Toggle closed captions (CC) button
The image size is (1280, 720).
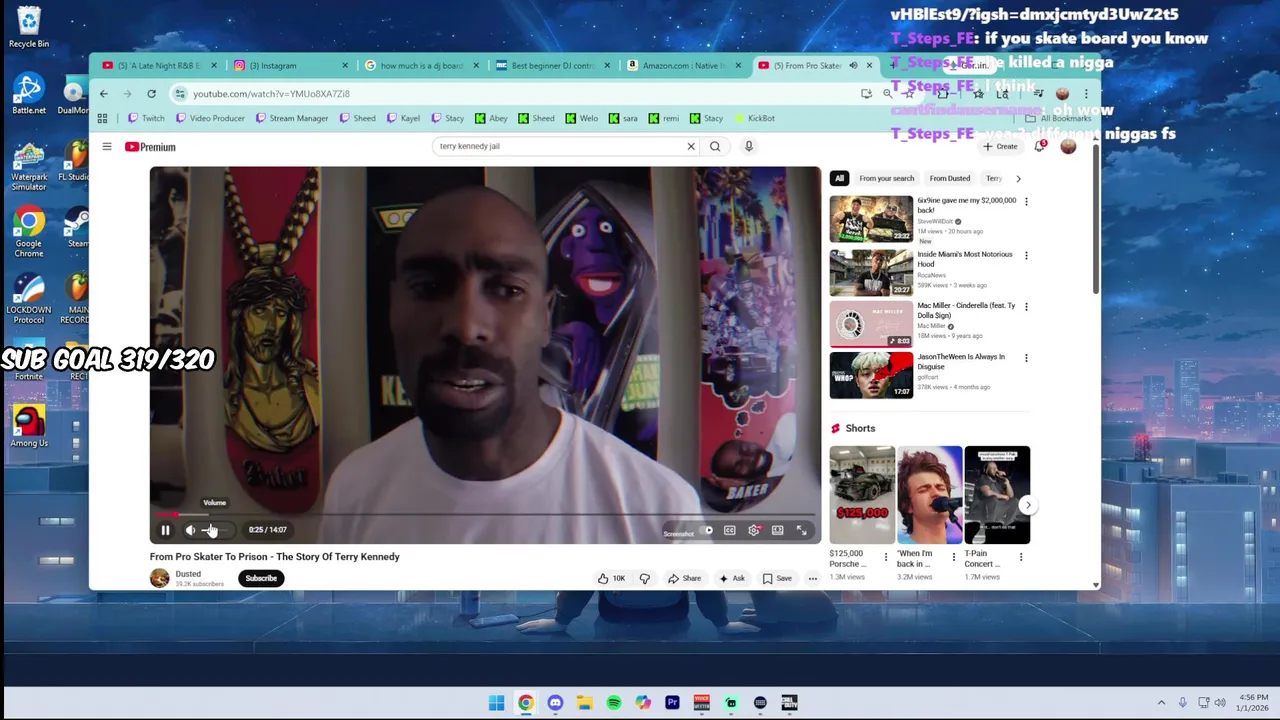pyautogui.click(x=730, y=530)
